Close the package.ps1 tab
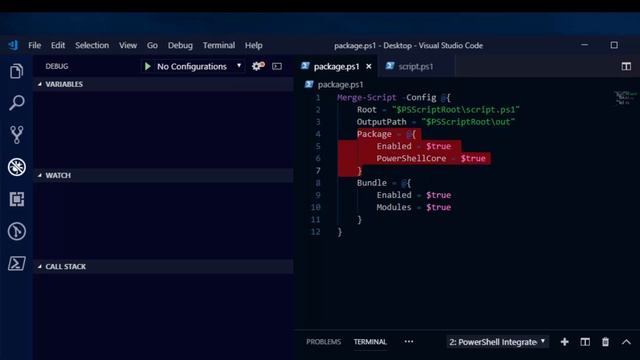The width and height of the screenshot is (640, 360). point(369,66)
